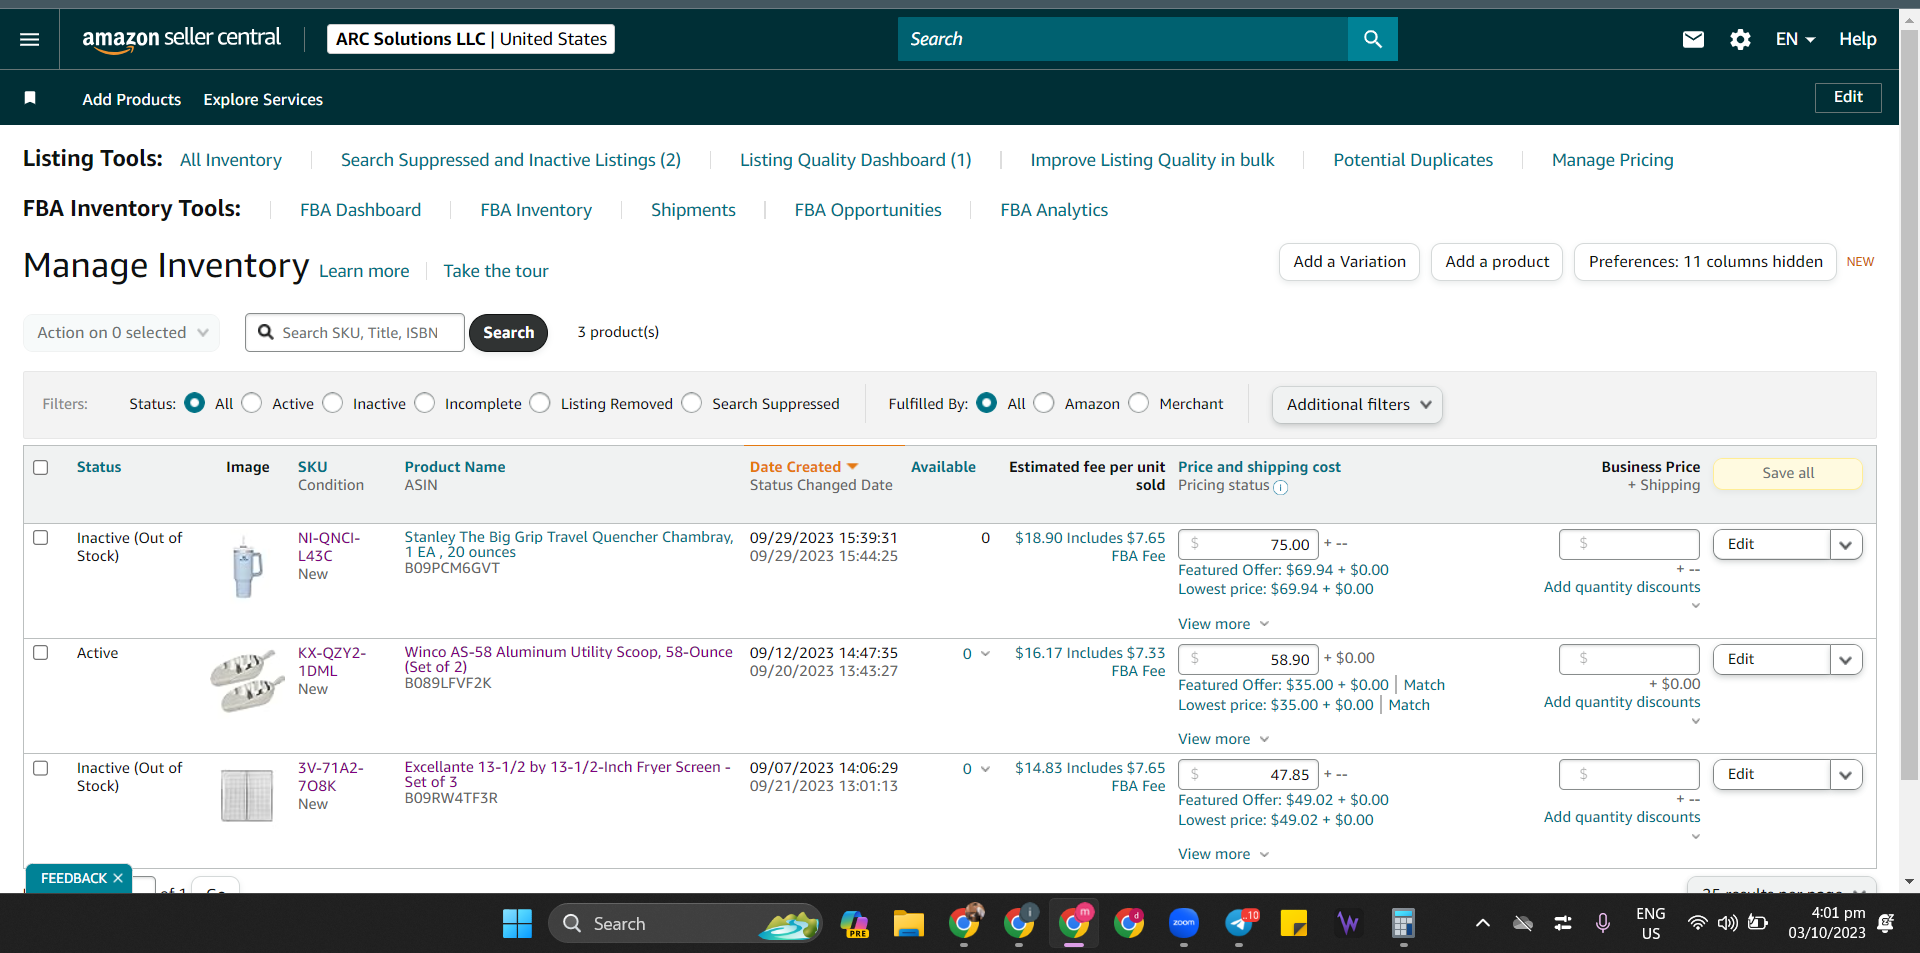Check the Winco Utility Scoop row checkbox

point(41,653)
